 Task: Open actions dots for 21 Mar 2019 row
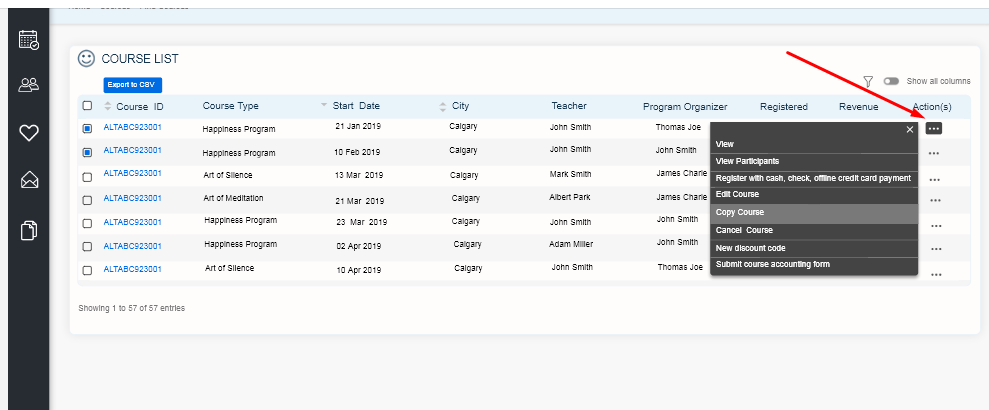point(935,201)
